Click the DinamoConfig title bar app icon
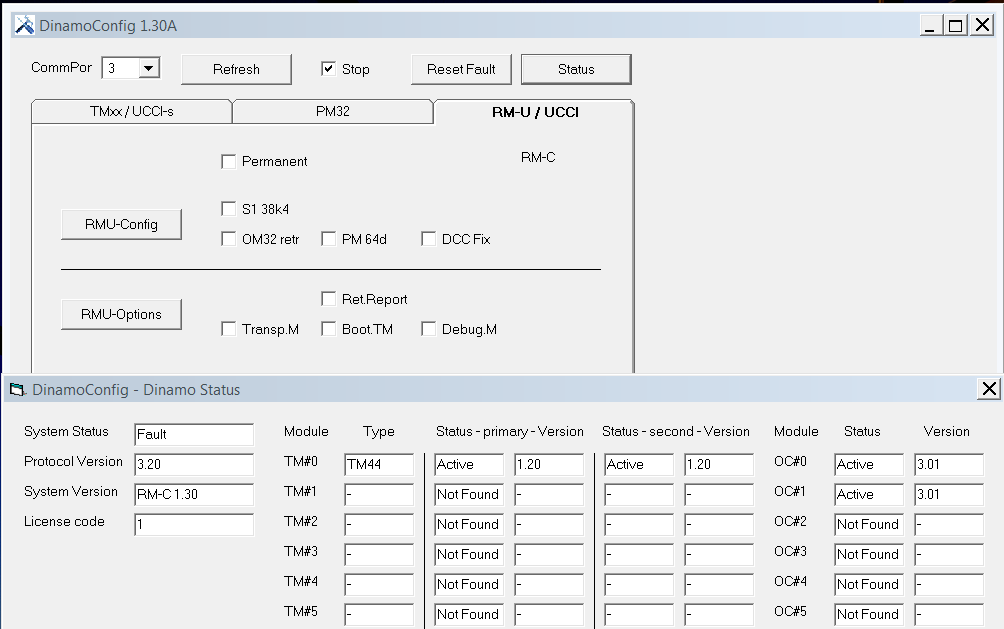Screen dimensions: 1004x629 click(x=24, y=26)
